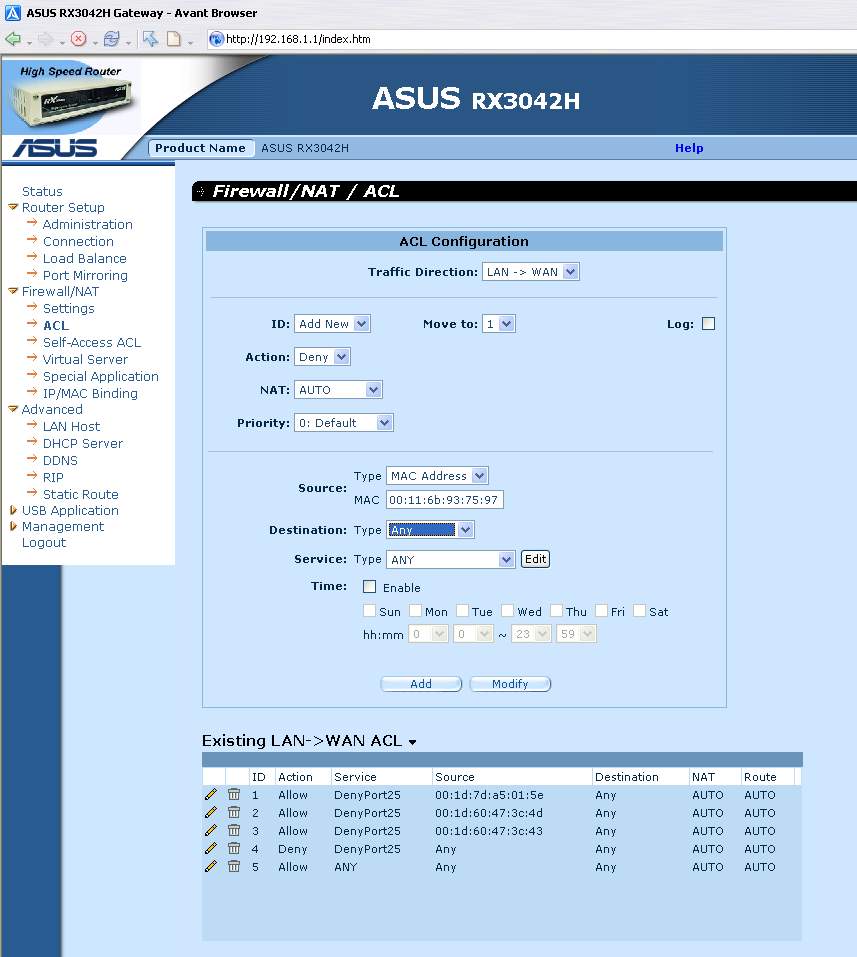
Task: Open the Status page
Action: [x=42, y=191]
